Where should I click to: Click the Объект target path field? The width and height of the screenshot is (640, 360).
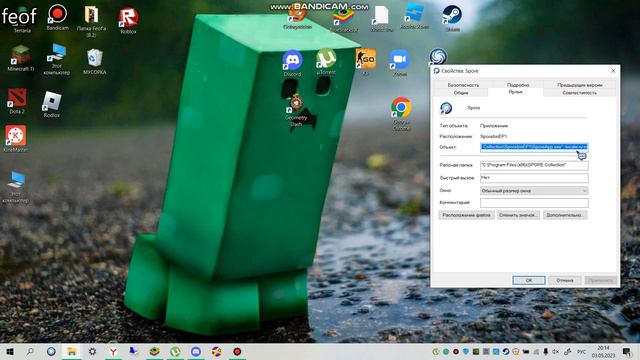pos(534,147)
